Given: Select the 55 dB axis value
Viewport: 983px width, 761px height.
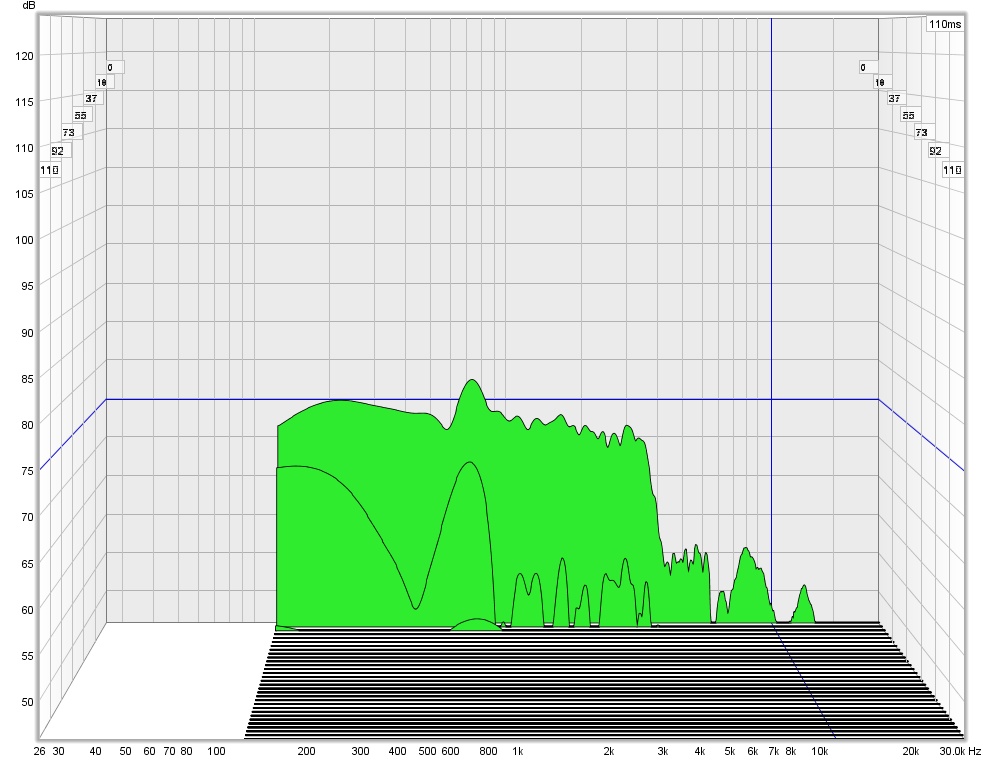Looking at the screenshot, I should (x=27, y=656).
